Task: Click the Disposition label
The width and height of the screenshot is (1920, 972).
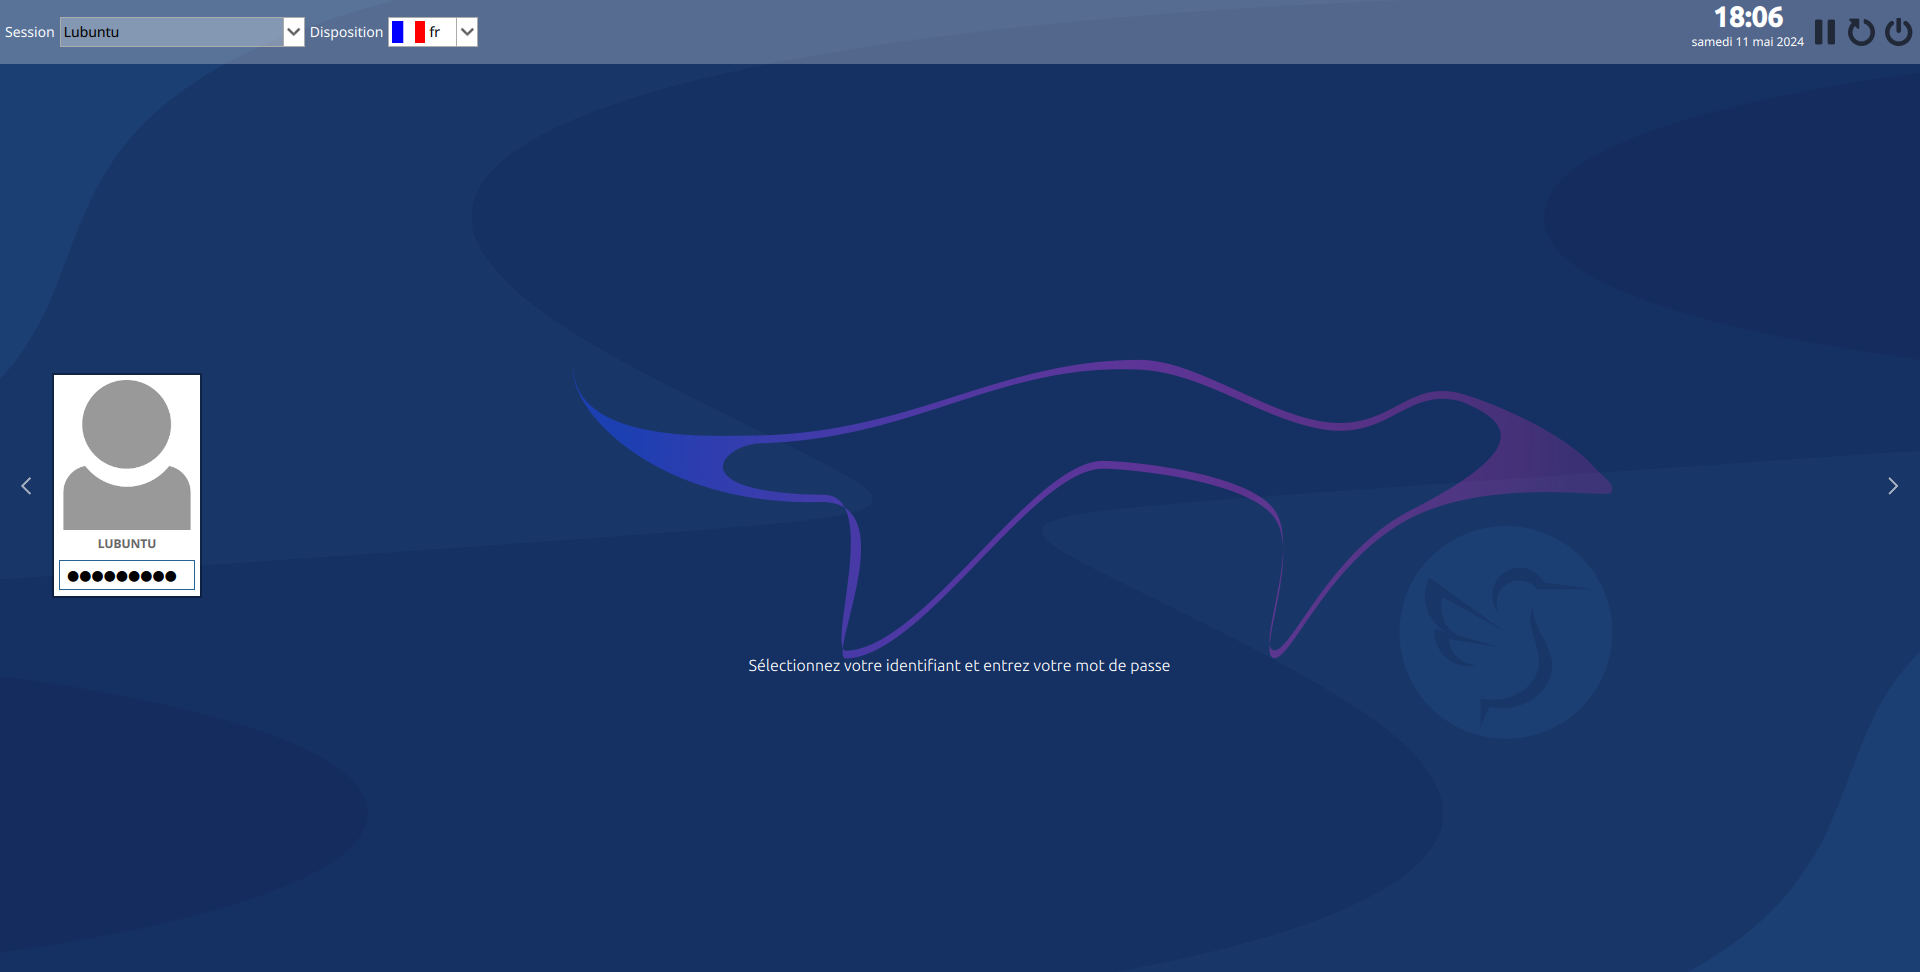Action: click(x=346, y=32)
